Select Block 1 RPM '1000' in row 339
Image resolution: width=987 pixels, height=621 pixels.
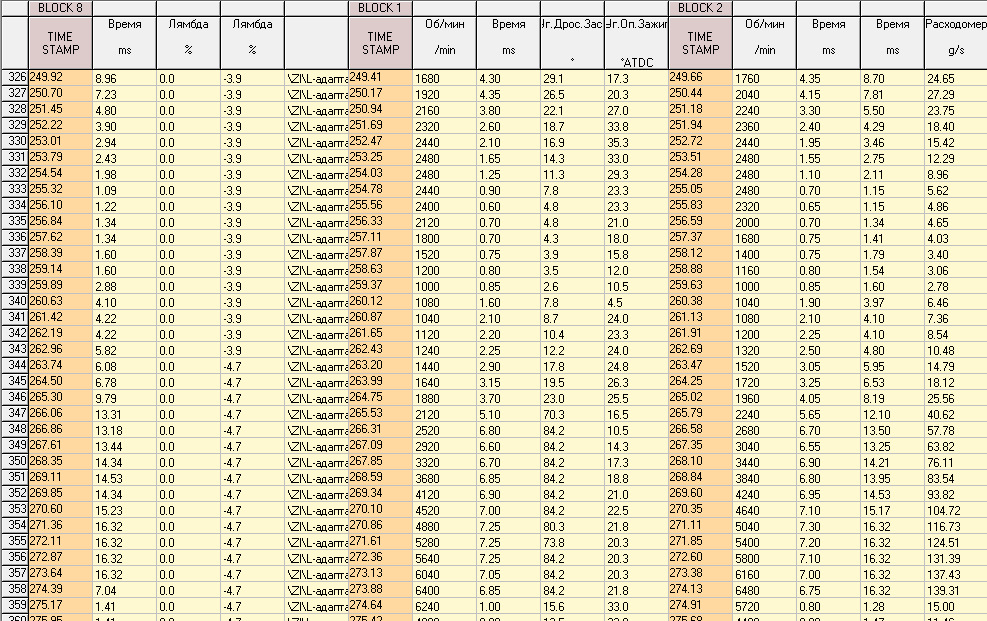pos(444,286)
